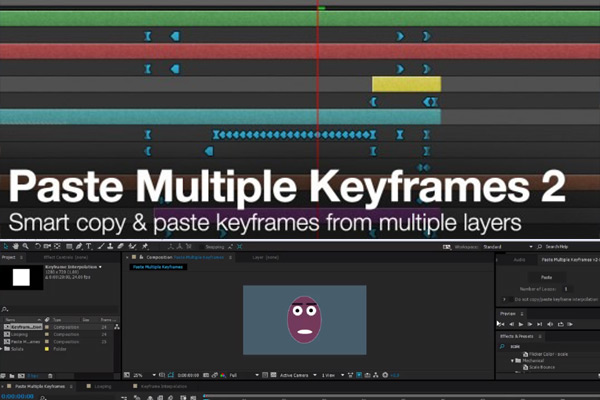This screenshot has width=600, height=400.
Task: Click the Paste button in script panel
Action: coord(546,277)
